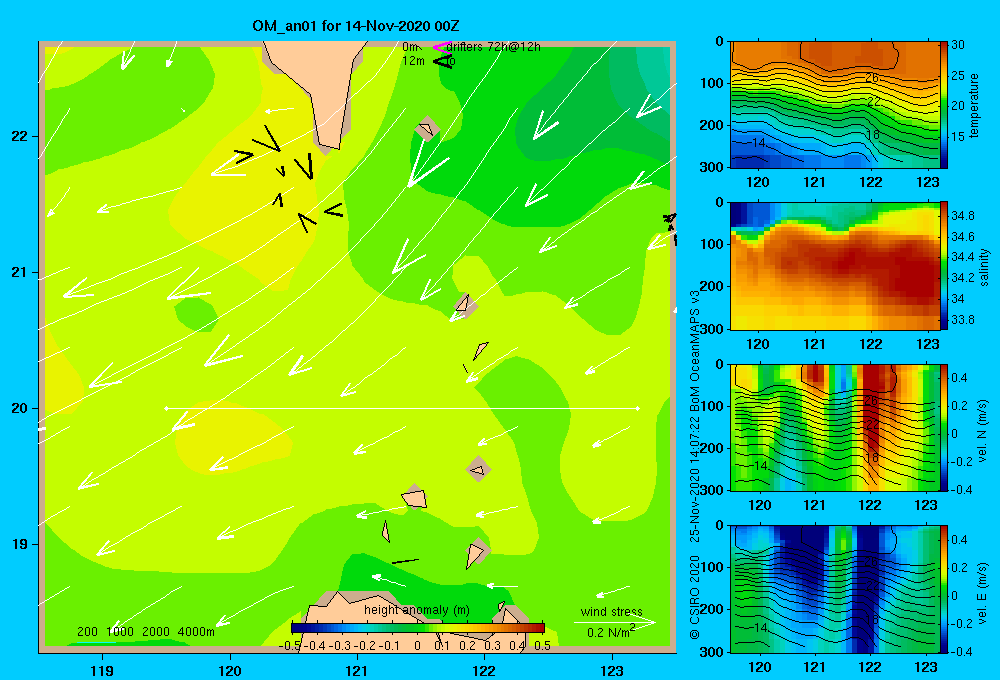The width and height of the screenshot is (1000, 680).
Task: Click the white section line at latitude 20
Action: tap(402, 408)
